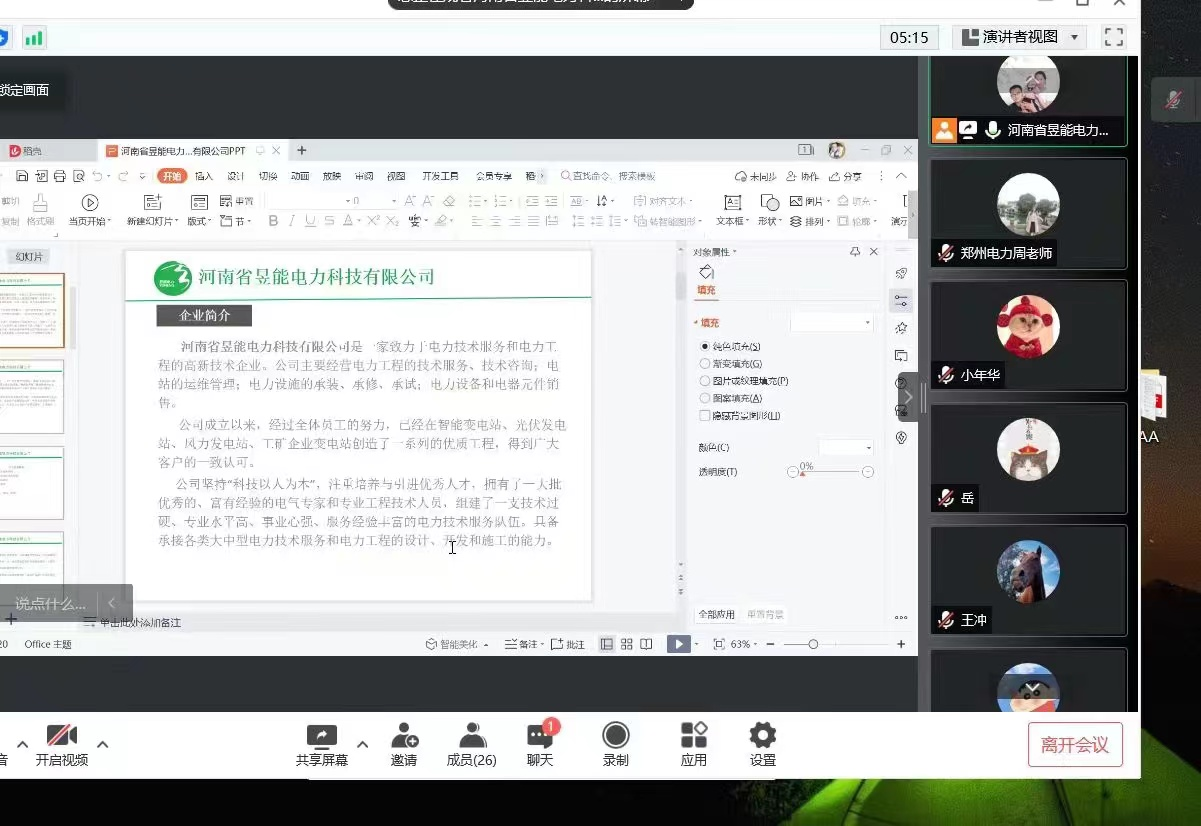Viewport: 1201px width, 826px height.
Task: Click the 小年华 participant tile
Action: (1029, 335)
